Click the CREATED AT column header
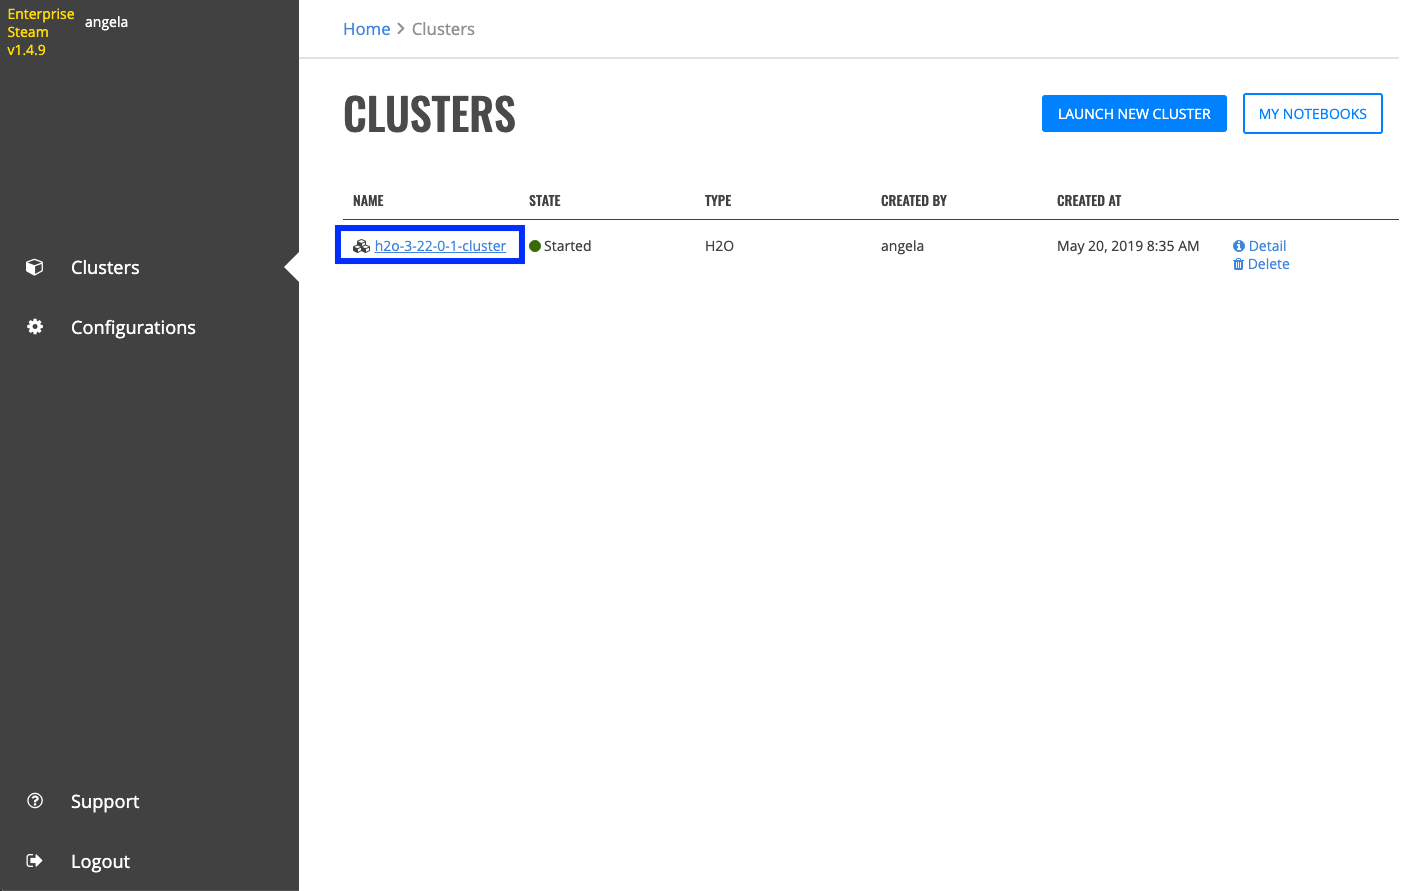Screen dimensions: 1417x891 pos(1089,201)
